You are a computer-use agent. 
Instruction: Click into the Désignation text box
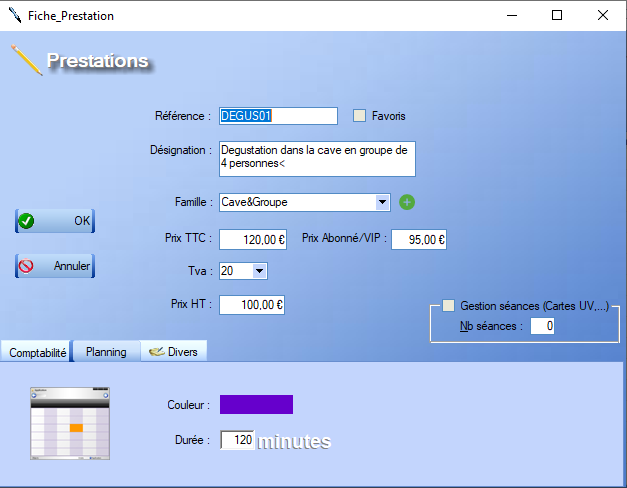tap(315, 158)
